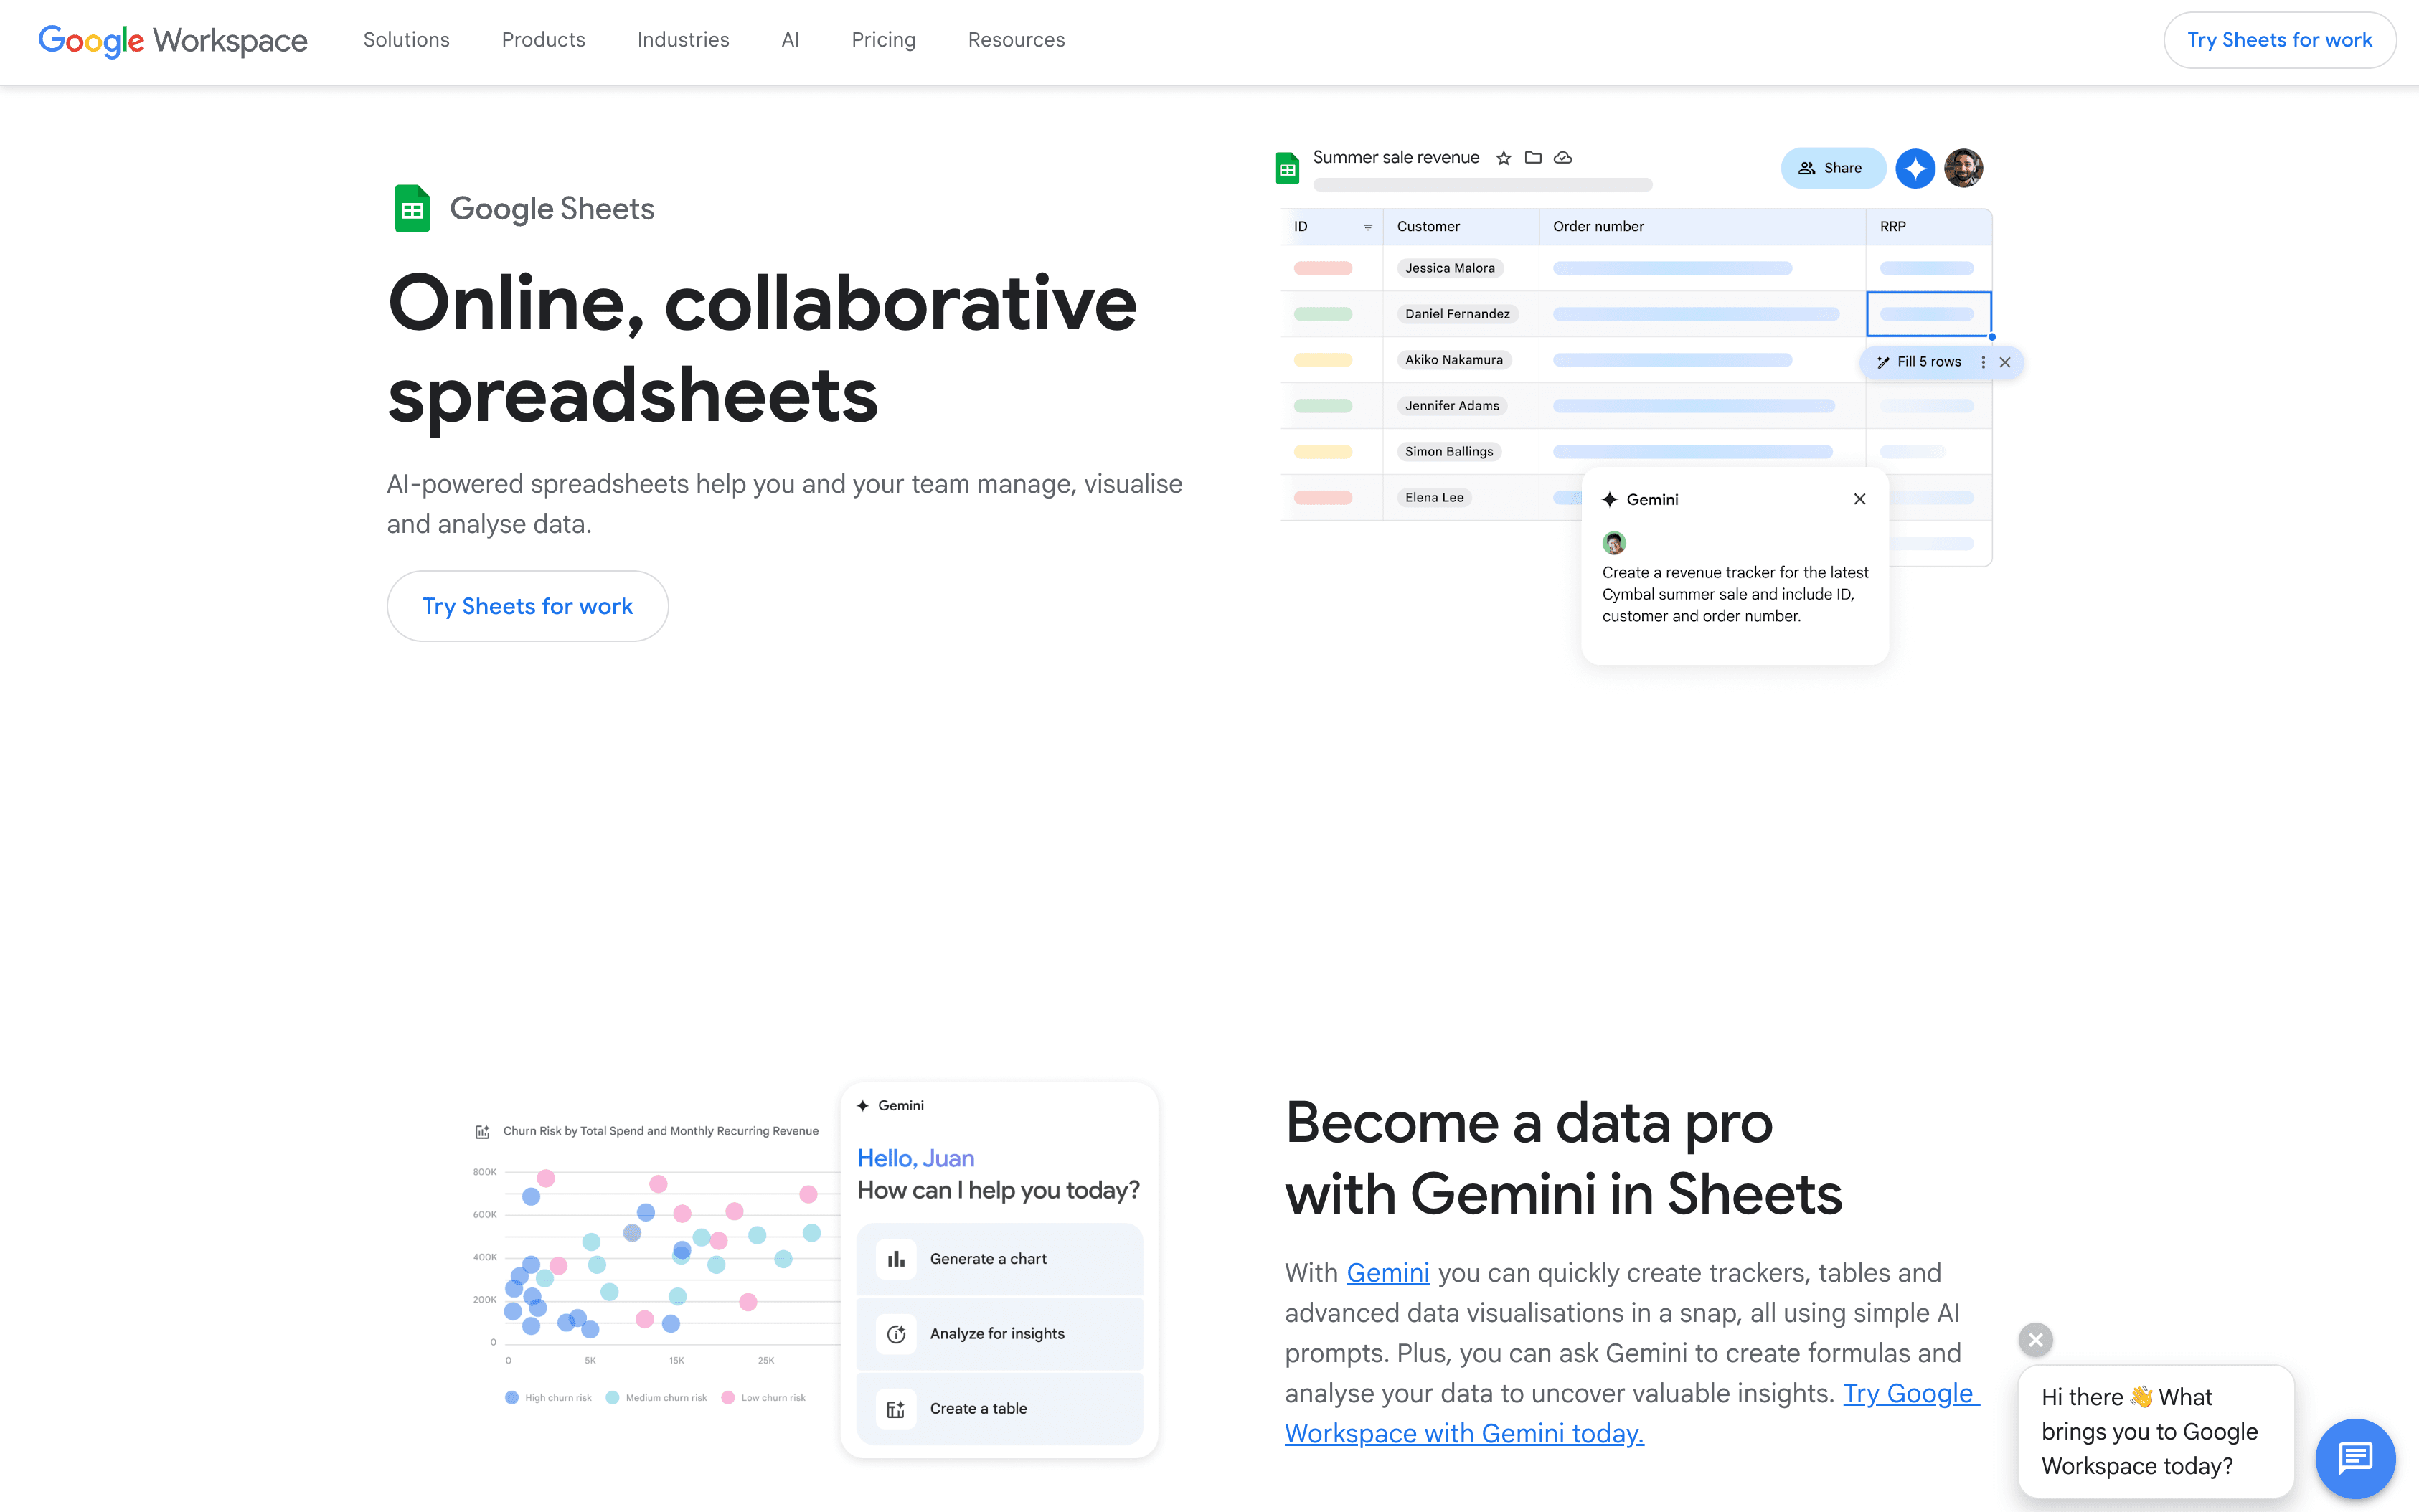Close the Gemini prompt panel

coord(1860,499)
